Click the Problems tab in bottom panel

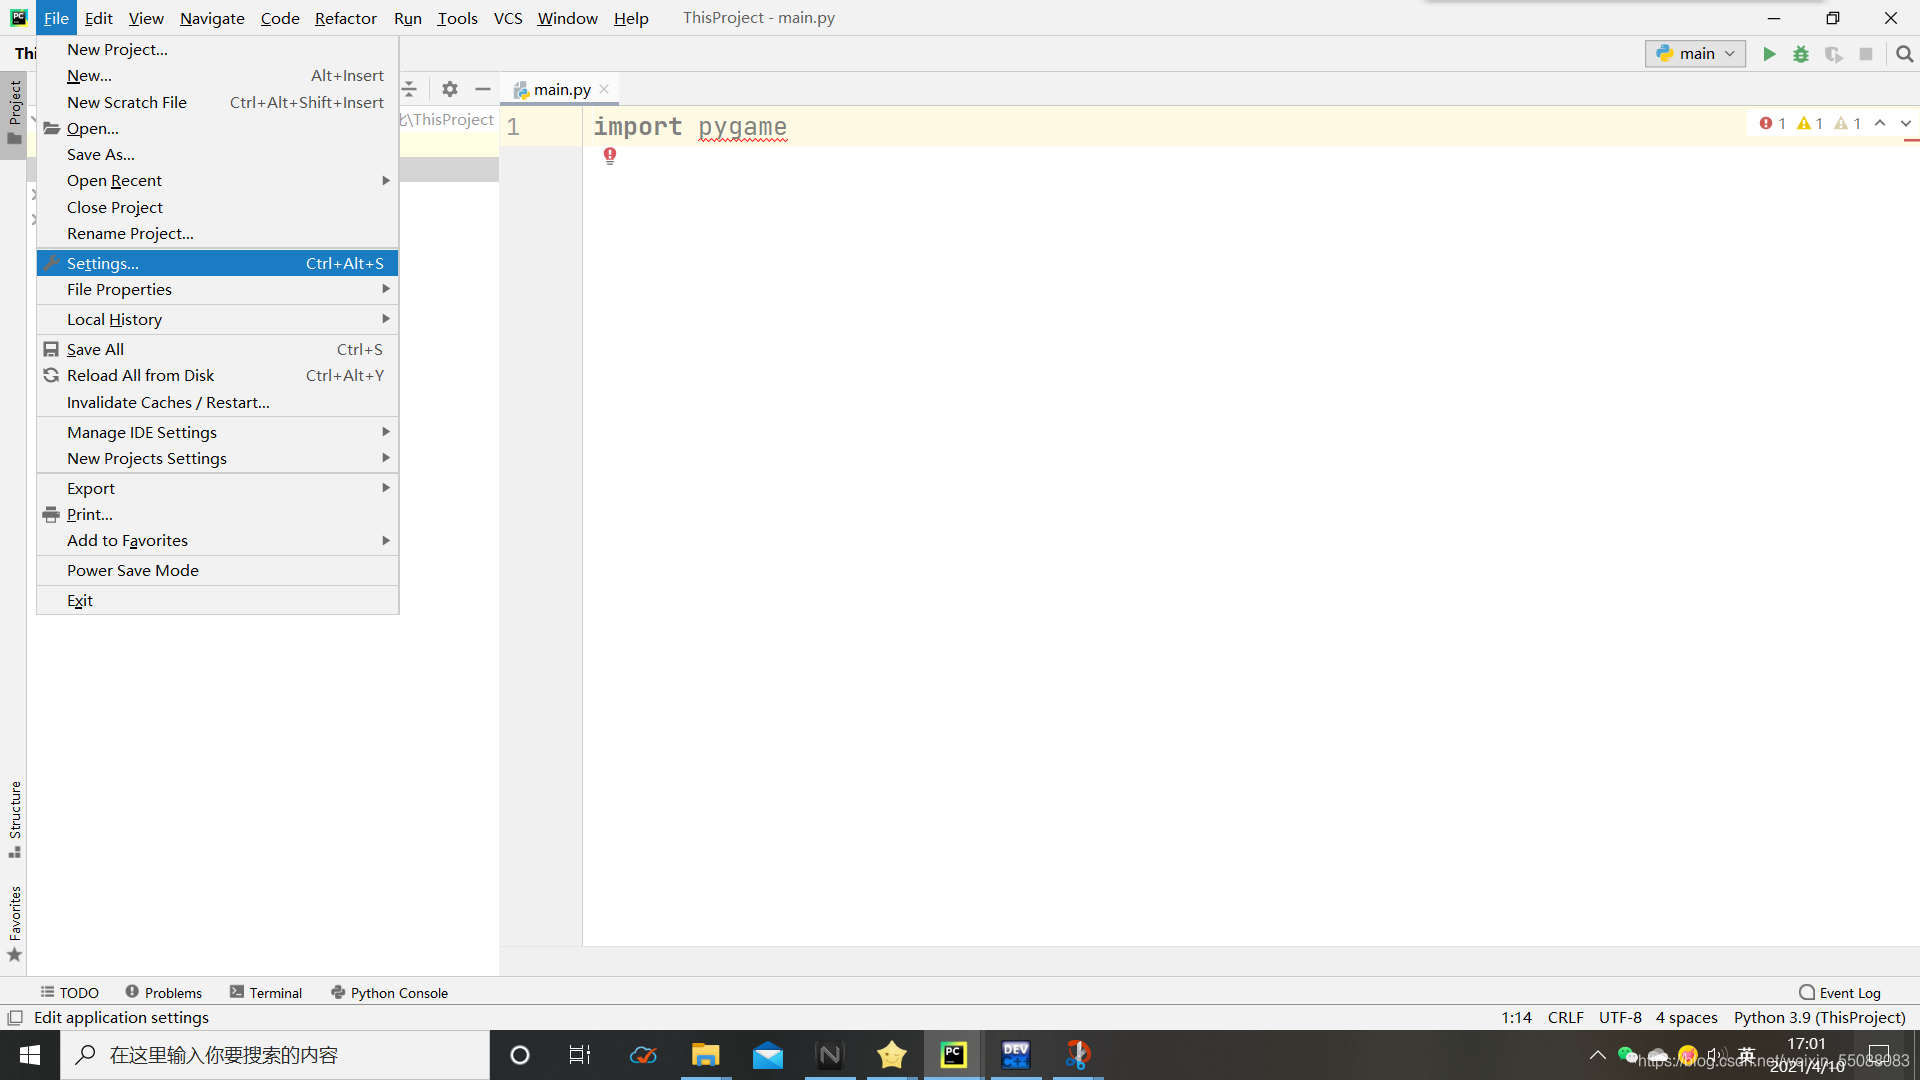(162, 992)
